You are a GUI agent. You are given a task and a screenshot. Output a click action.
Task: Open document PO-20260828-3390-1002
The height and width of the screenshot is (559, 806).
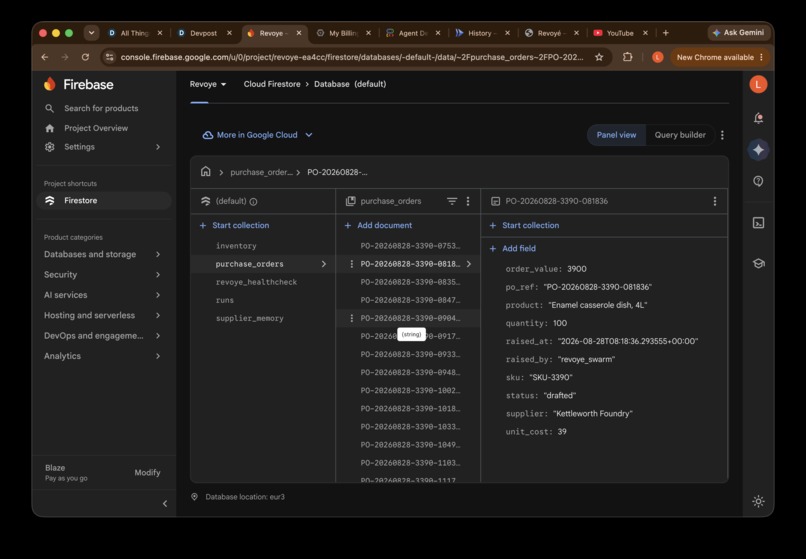[410, 391]
